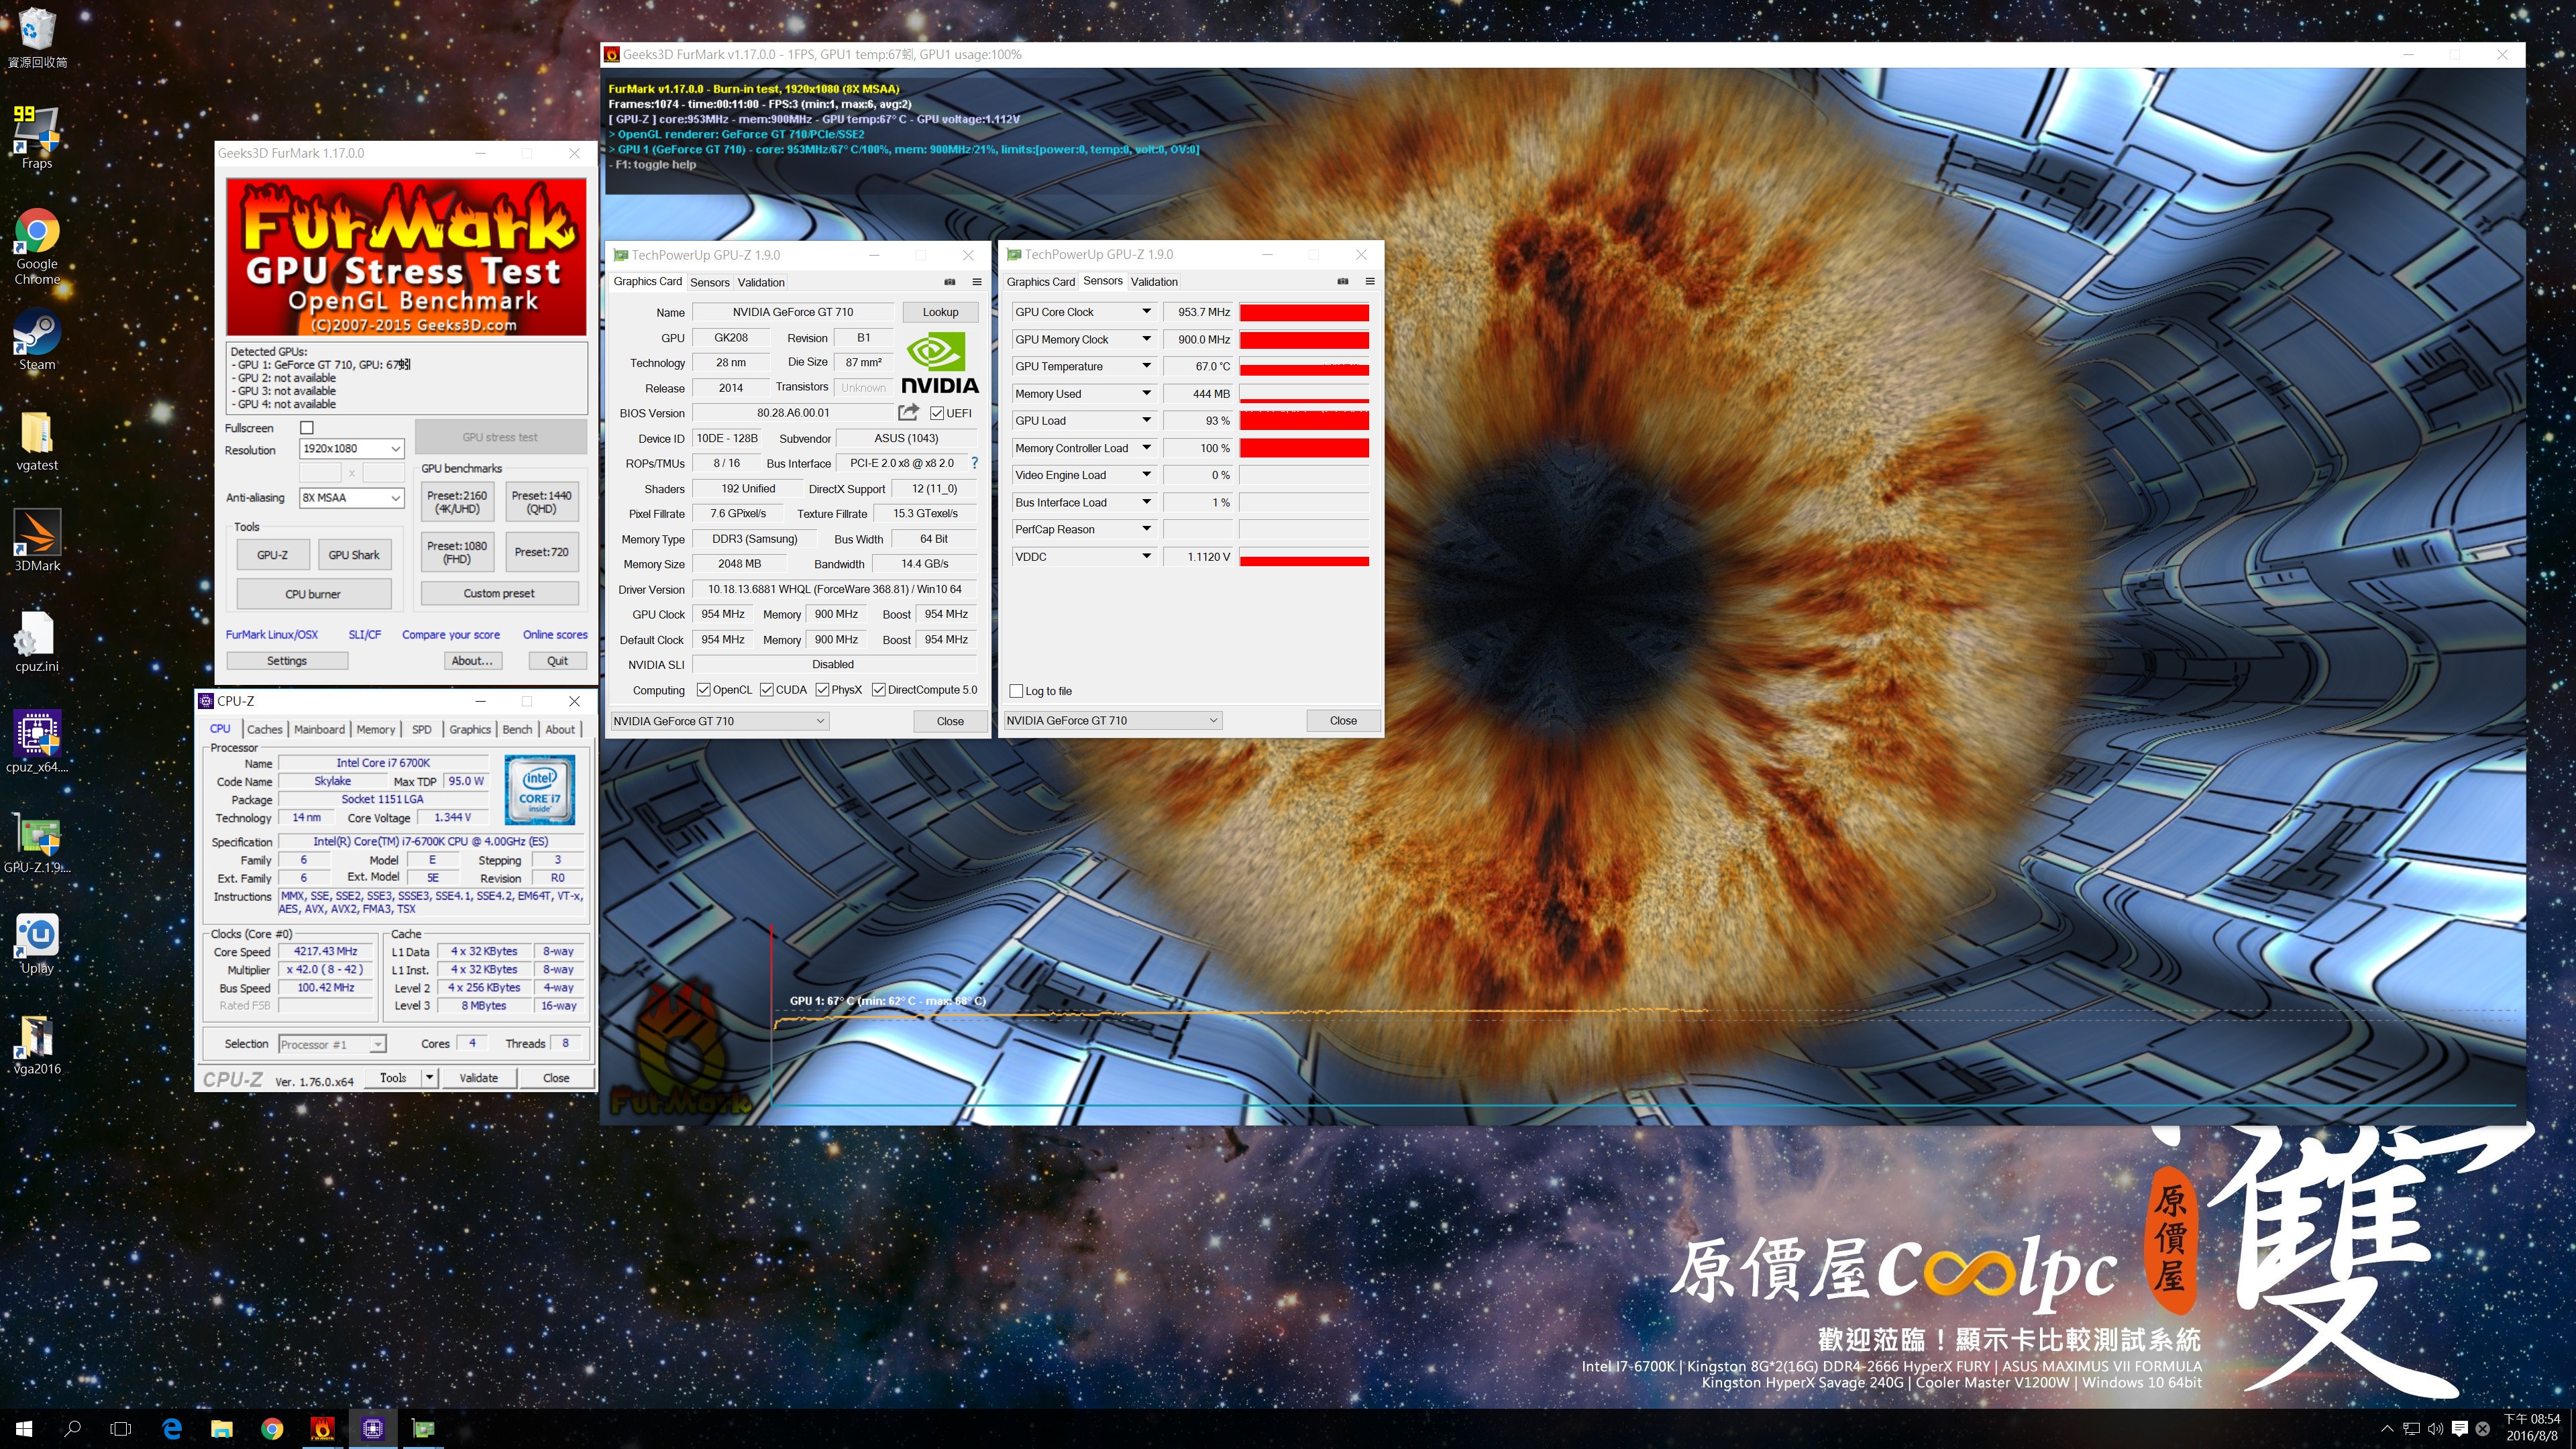Click the Windows Start button
Screen dimensions: 2576x1449
(x=24, y=1429)
